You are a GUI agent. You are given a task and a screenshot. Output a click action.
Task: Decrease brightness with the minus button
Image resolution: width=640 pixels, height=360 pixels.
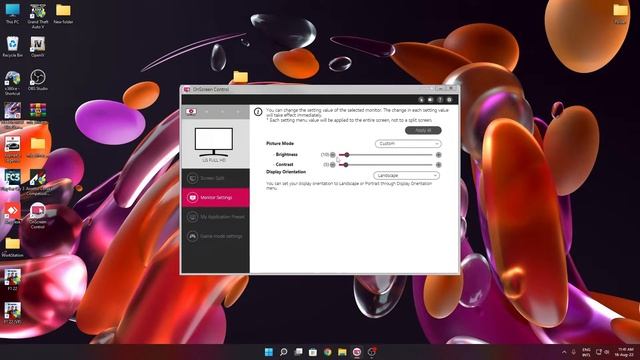(333, 155)
